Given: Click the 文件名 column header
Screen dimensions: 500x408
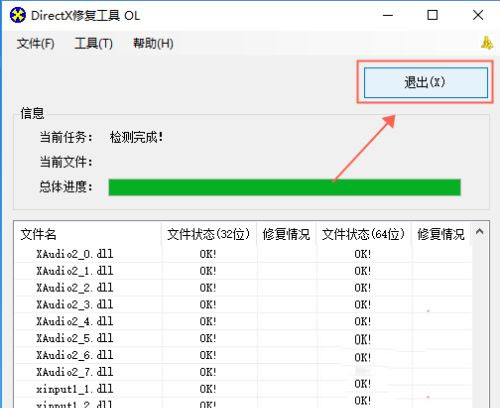Looking at the screenshot, I should pyautogui.click(x=88, y=234).
